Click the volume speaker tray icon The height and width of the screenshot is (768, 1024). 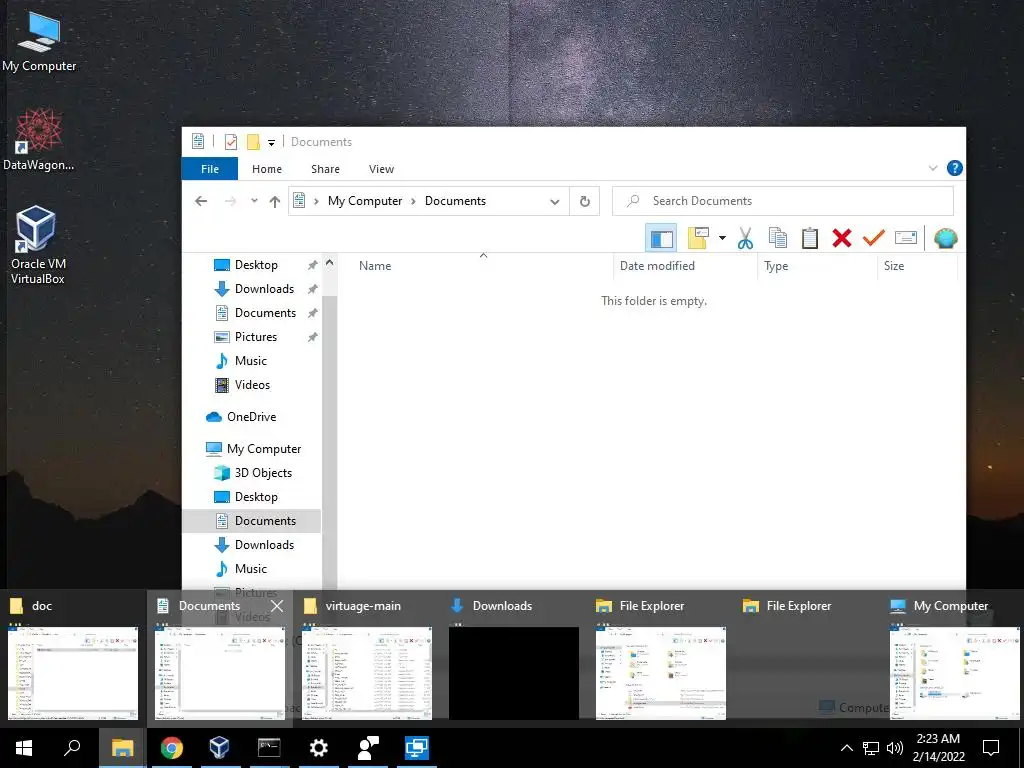click(894, 748)
